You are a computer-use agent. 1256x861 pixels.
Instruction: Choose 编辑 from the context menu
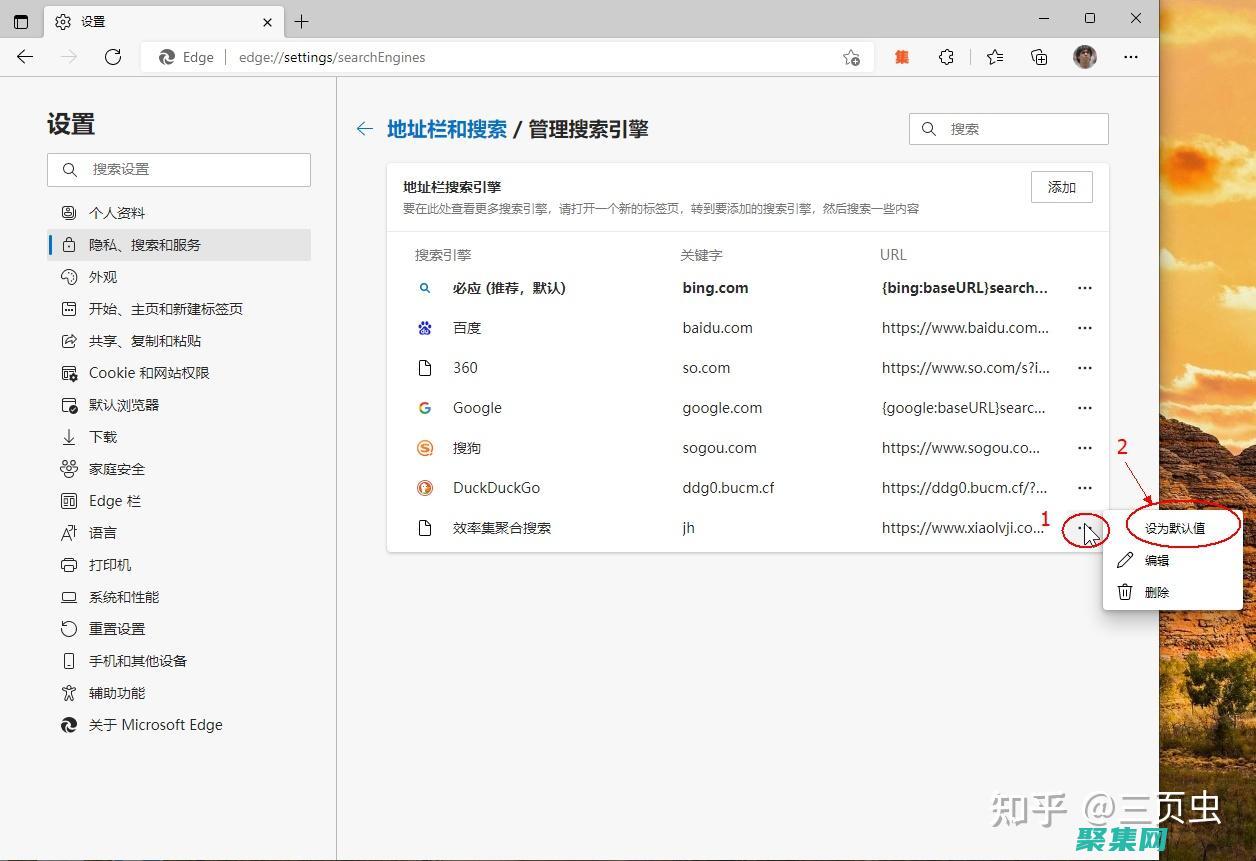click(x=1157, y=560)
